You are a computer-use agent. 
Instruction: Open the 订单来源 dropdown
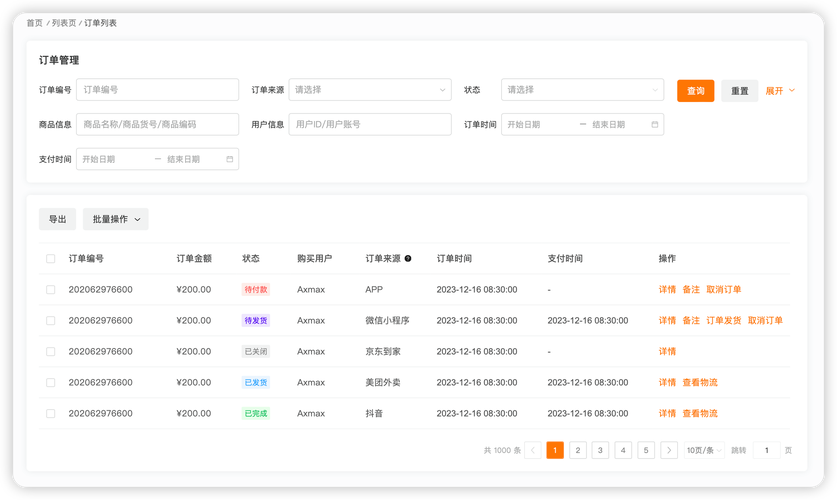[x=370, y=90]
